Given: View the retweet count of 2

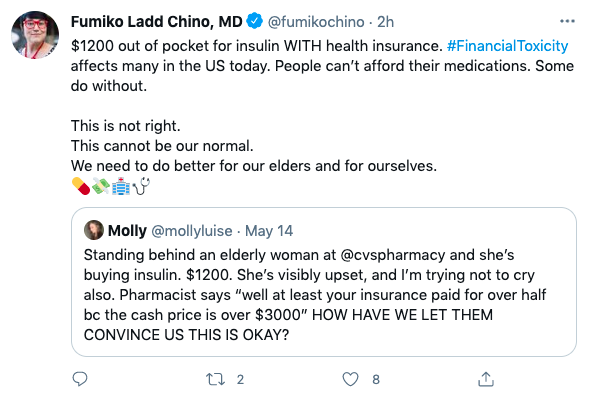Looking at the screenshot, I should pos(240,379).
